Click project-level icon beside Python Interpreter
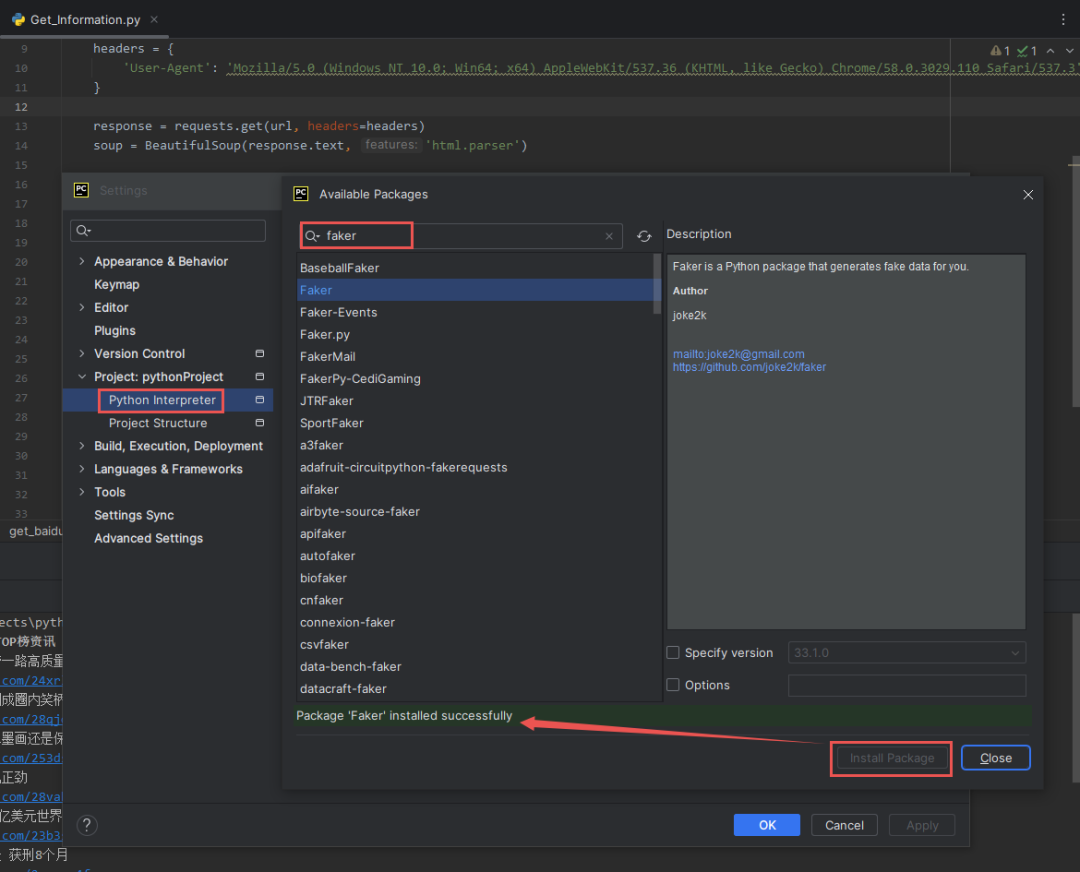Image resolution: width=1080 pixels, height=872 pixels. point(260,399)
